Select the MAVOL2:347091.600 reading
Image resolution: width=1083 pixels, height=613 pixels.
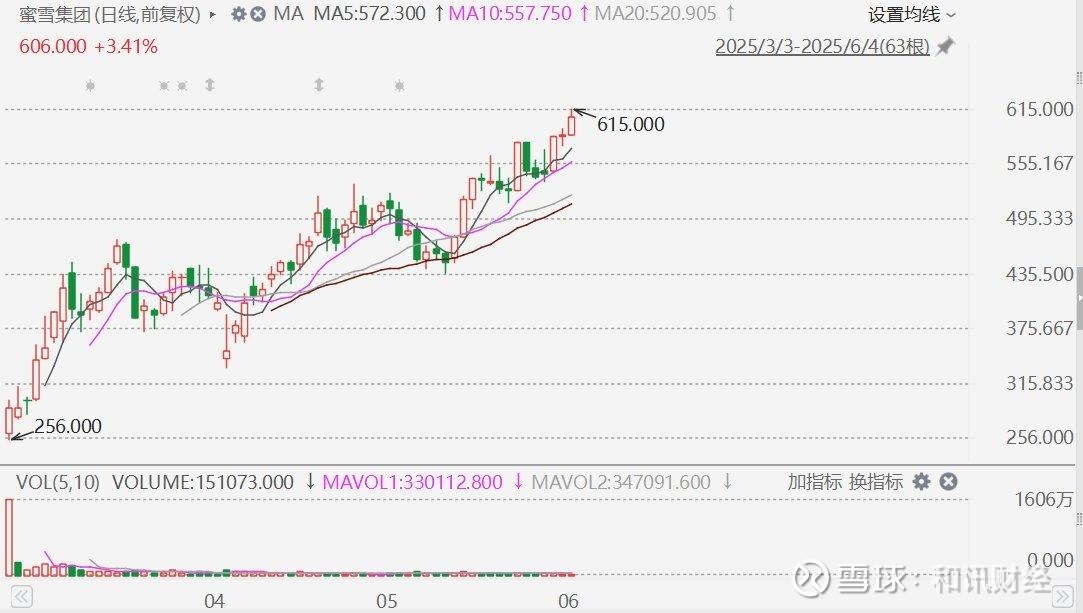(x=620, y=482)
